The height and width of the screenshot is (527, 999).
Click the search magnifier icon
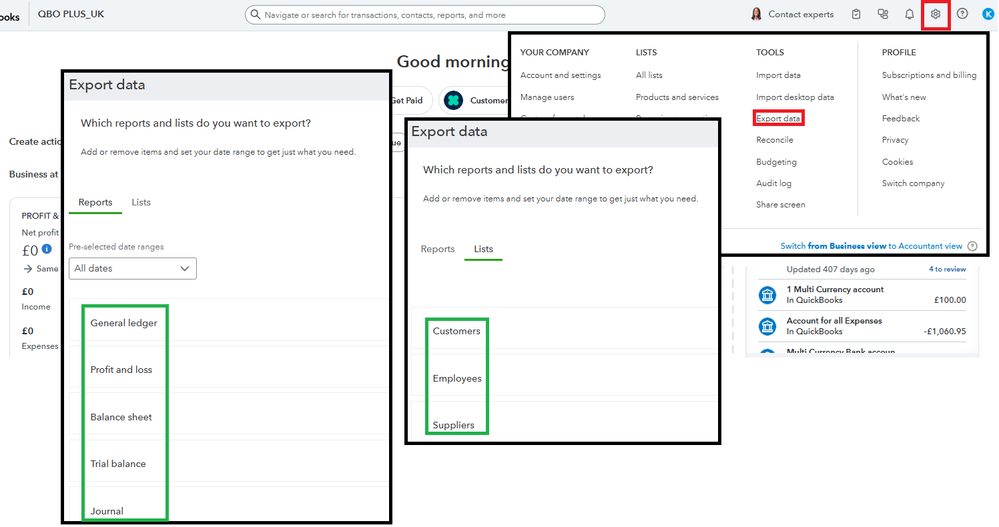[255, 14]
